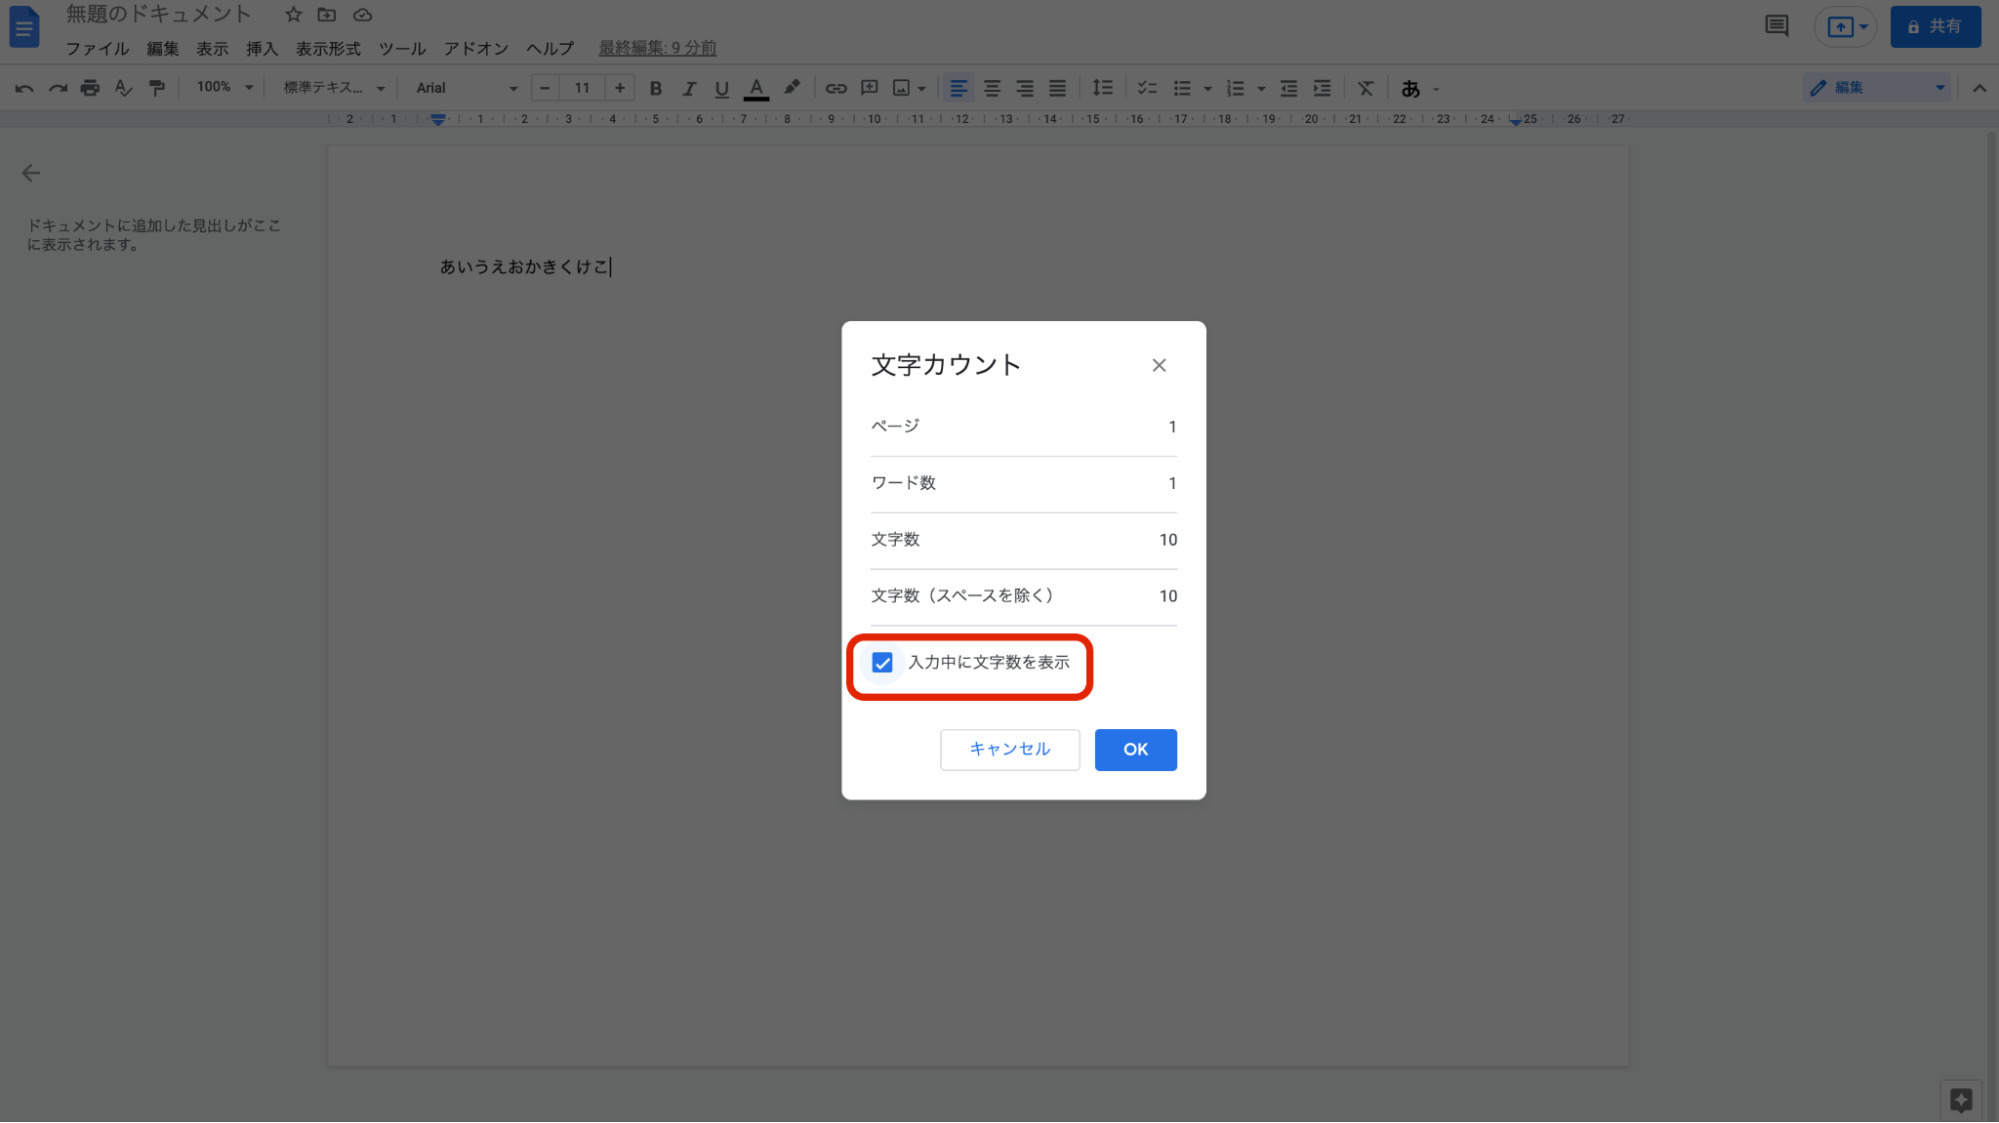Screen dimensions: 1999x1123
Task: Click the redo arrow icon
Action: point(58,88)
